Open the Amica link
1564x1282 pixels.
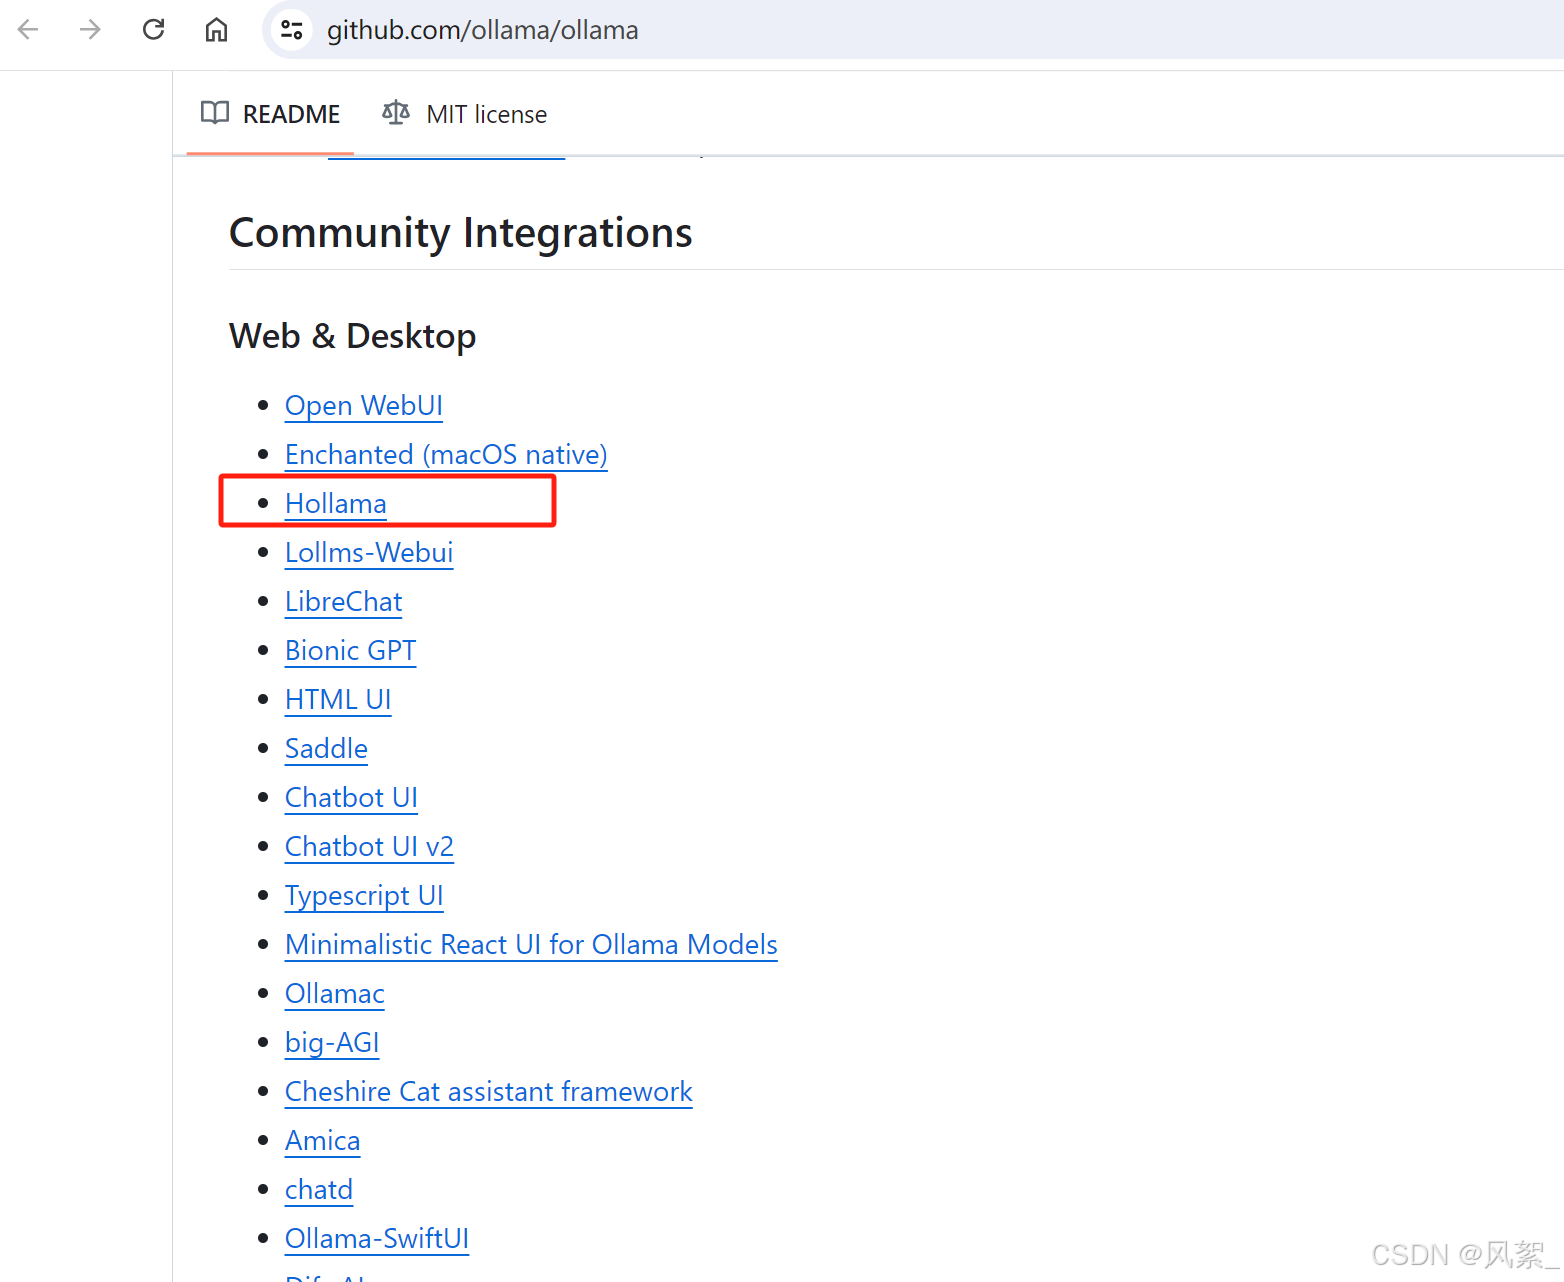tap(323, 1140)
